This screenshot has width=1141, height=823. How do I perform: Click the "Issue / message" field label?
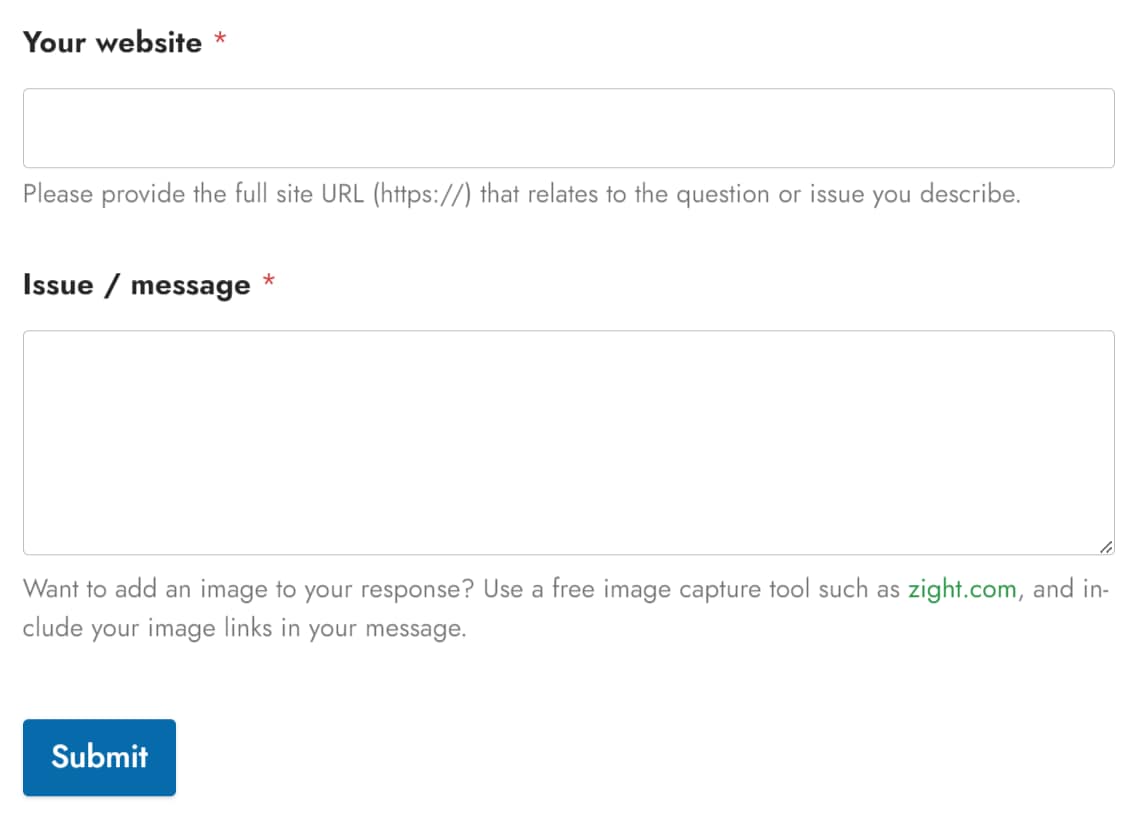click(x=136, y=285)
